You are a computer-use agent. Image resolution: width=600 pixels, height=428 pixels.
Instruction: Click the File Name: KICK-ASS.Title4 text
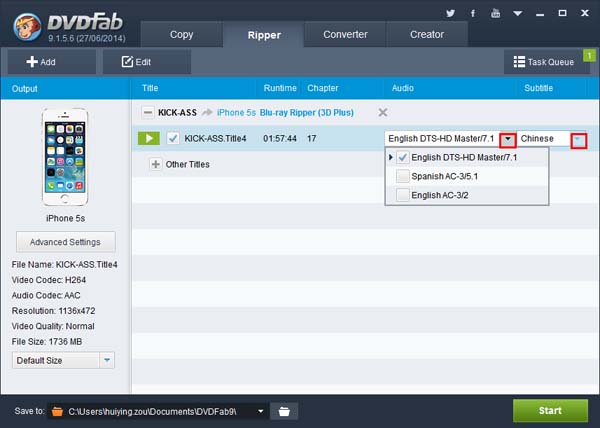[64, 265]
